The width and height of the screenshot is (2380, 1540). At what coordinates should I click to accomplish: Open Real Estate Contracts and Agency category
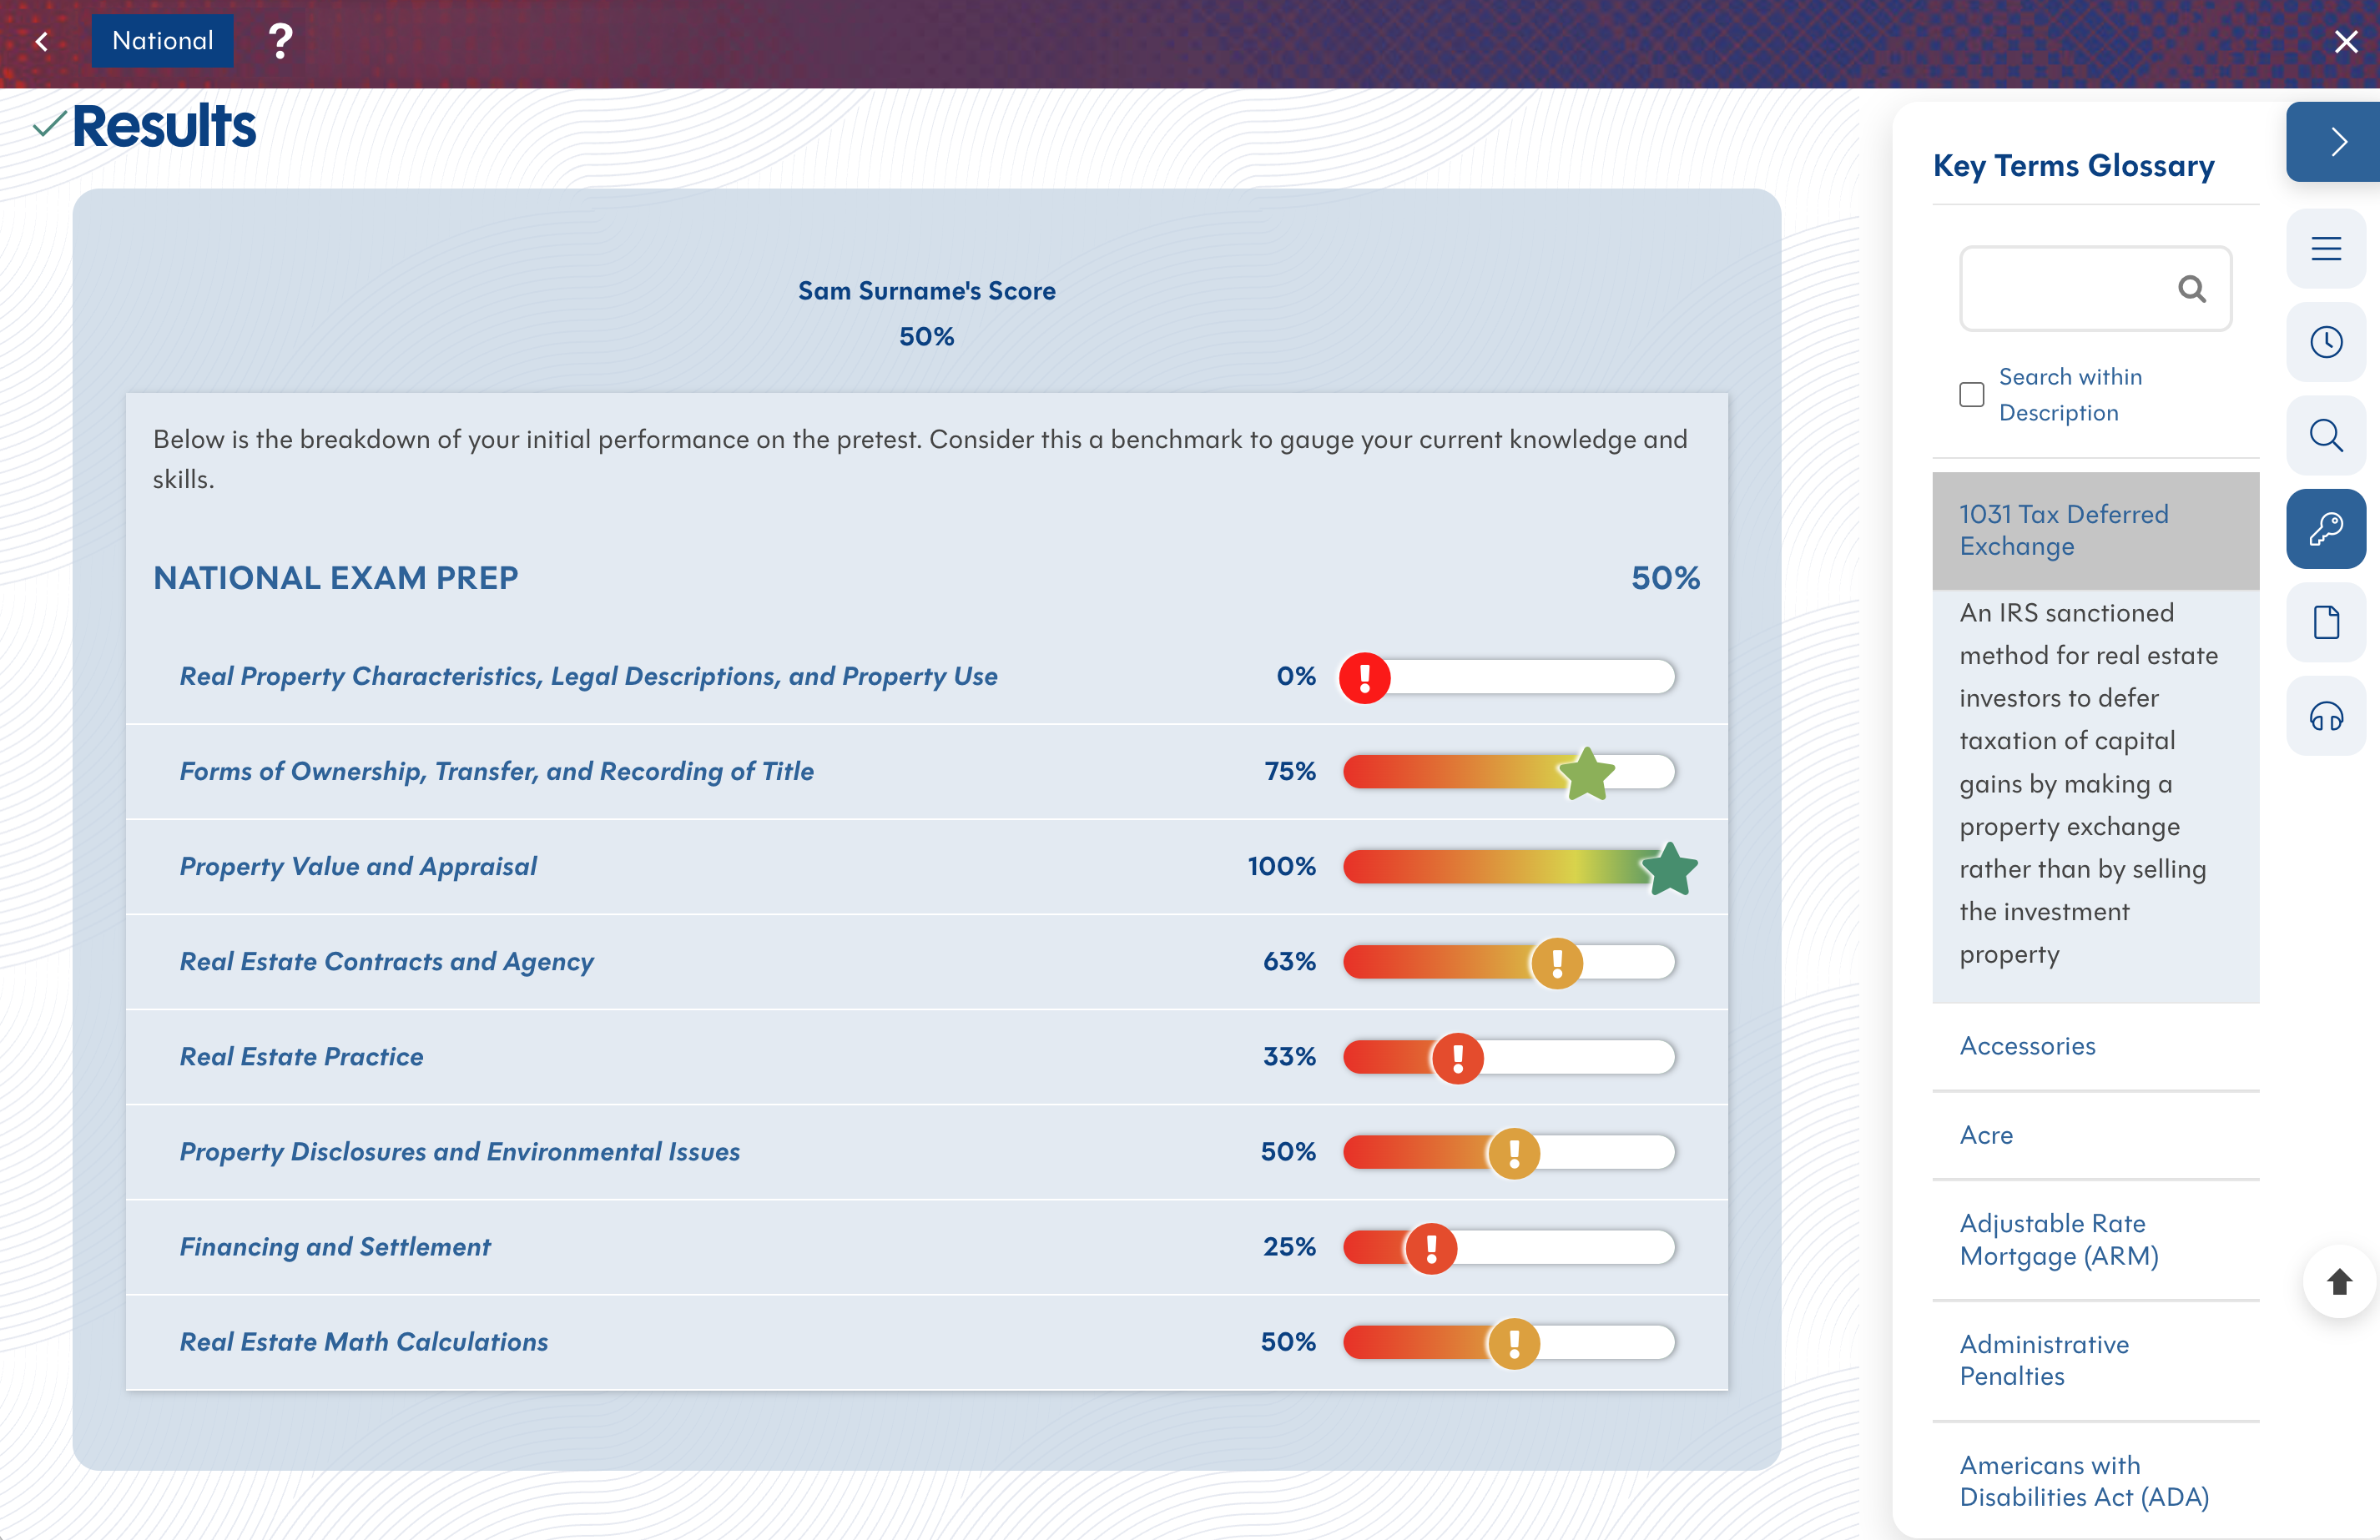click(x=386, y=962)
